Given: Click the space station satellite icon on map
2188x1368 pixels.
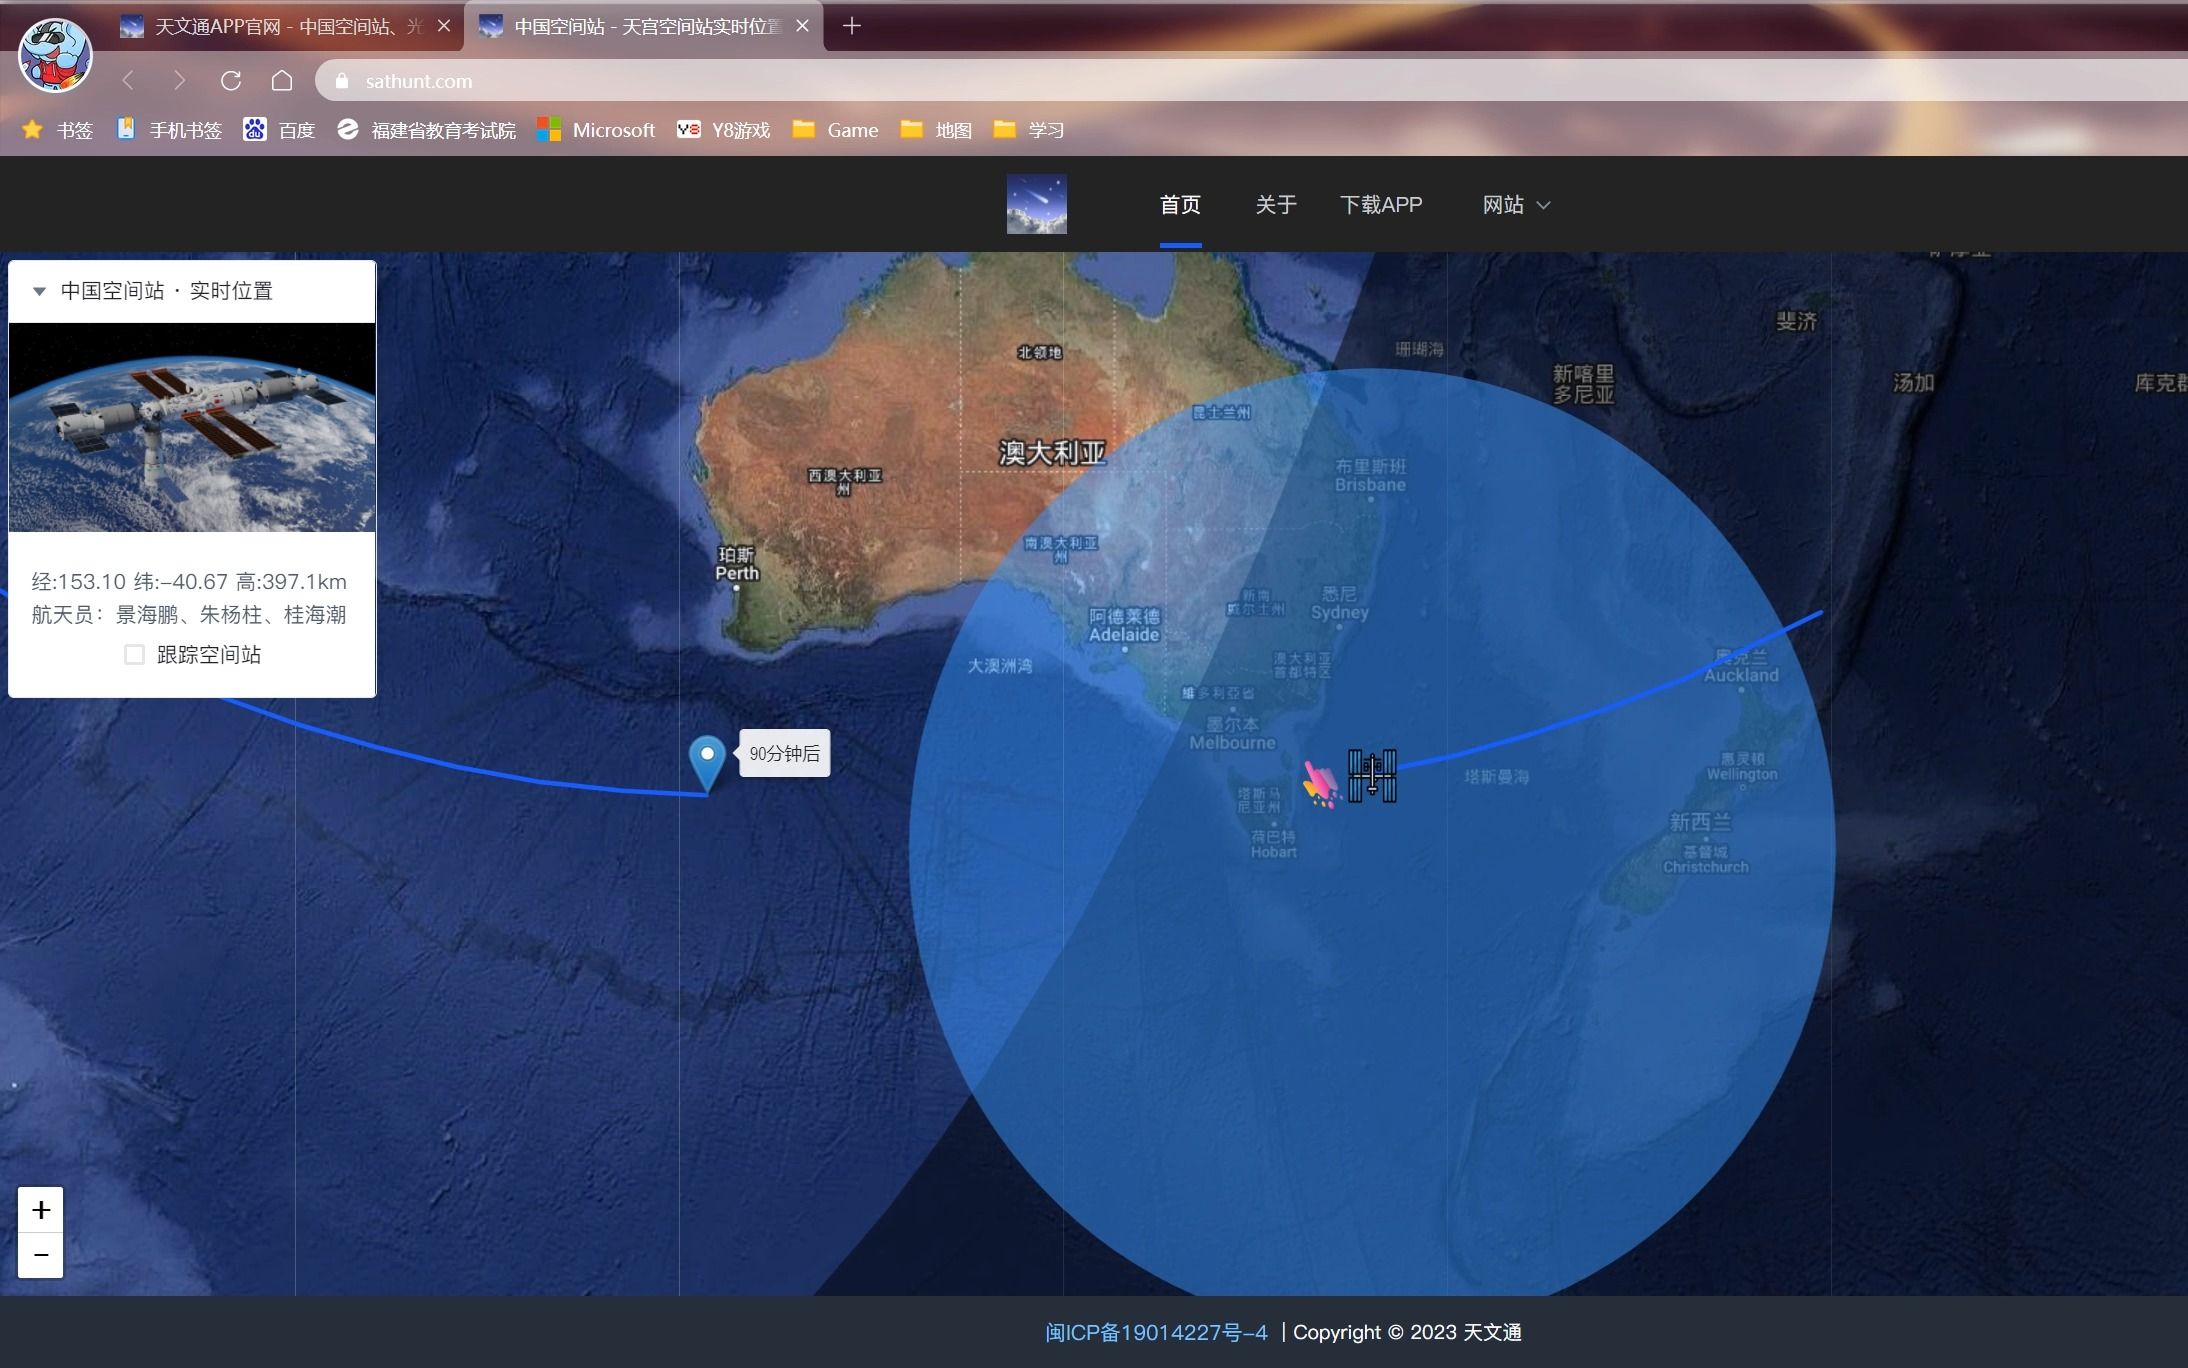Looking at the screenshot, I should pyautogui.click(x=1372, y=776).
